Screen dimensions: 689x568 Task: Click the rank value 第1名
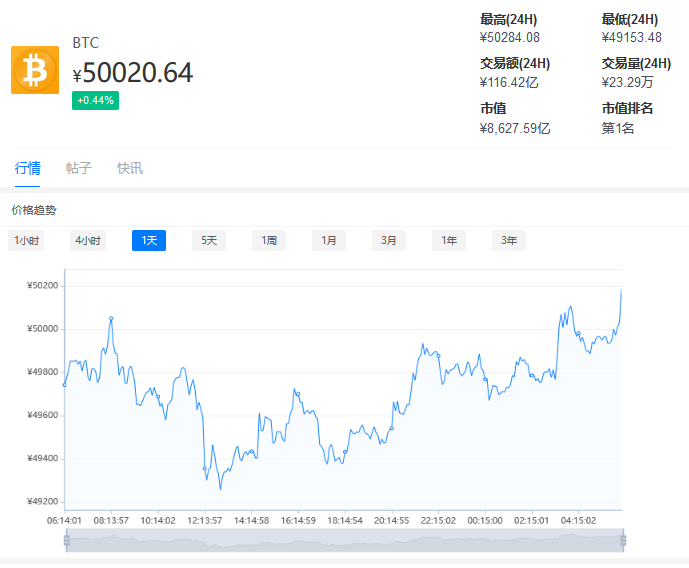[618, 128]
